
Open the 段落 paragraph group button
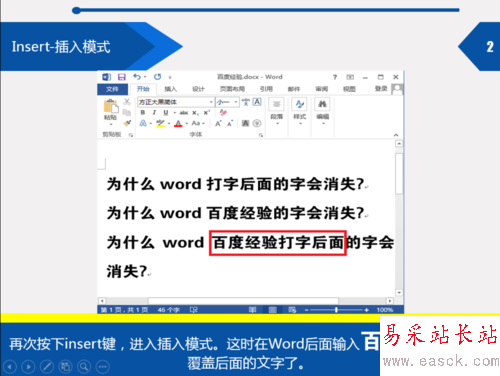pos(277,112)
